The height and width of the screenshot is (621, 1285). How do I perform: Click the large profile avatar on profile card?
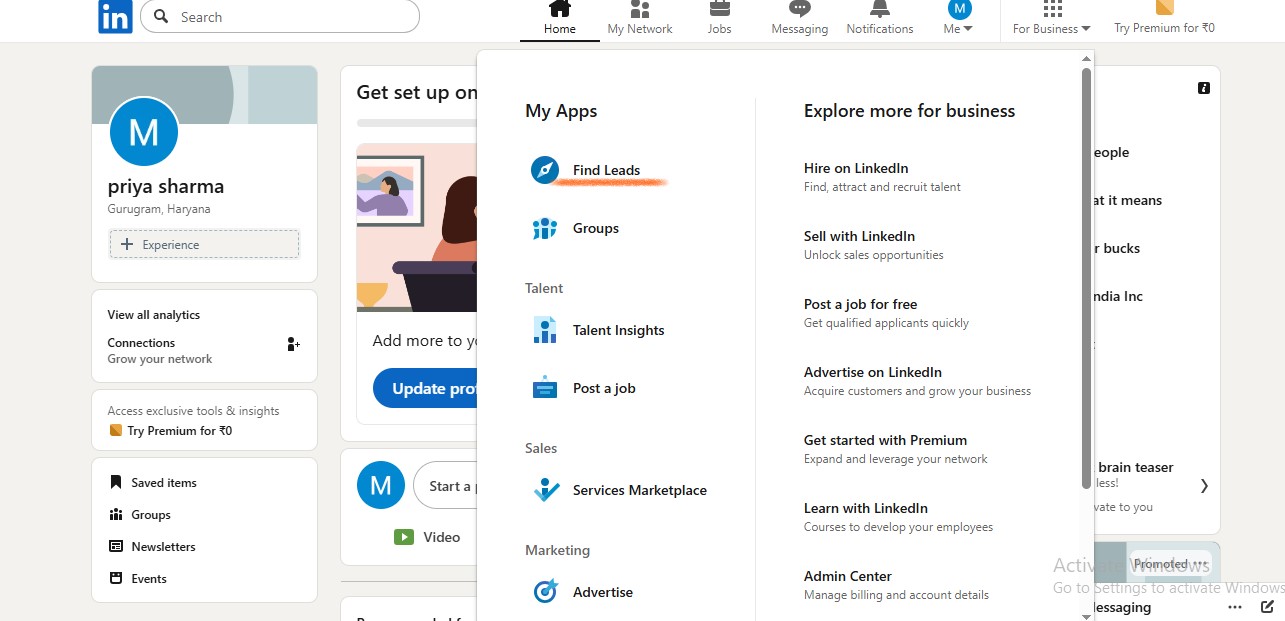click(144, 132)
